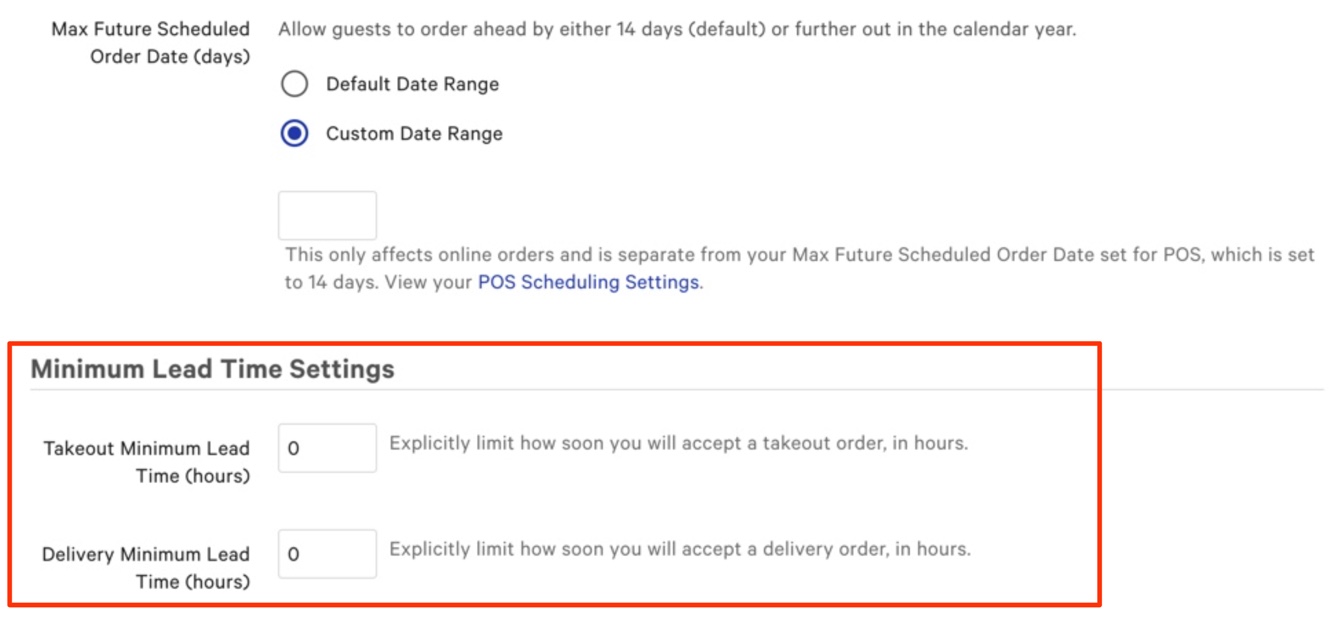
Task: Click the delivery order lead time description
Action: coord(680,549)
